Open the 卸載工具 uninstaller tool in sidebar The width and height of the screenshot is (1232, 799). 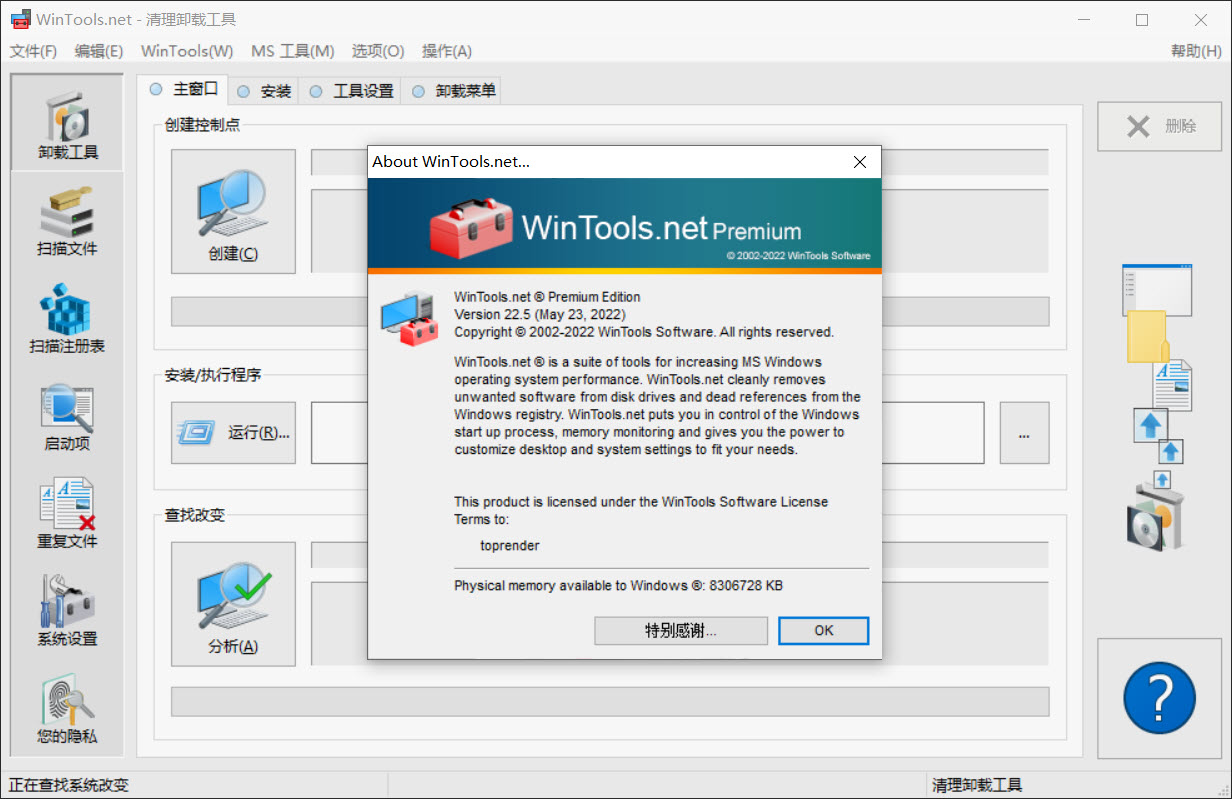tap(67, 124)
